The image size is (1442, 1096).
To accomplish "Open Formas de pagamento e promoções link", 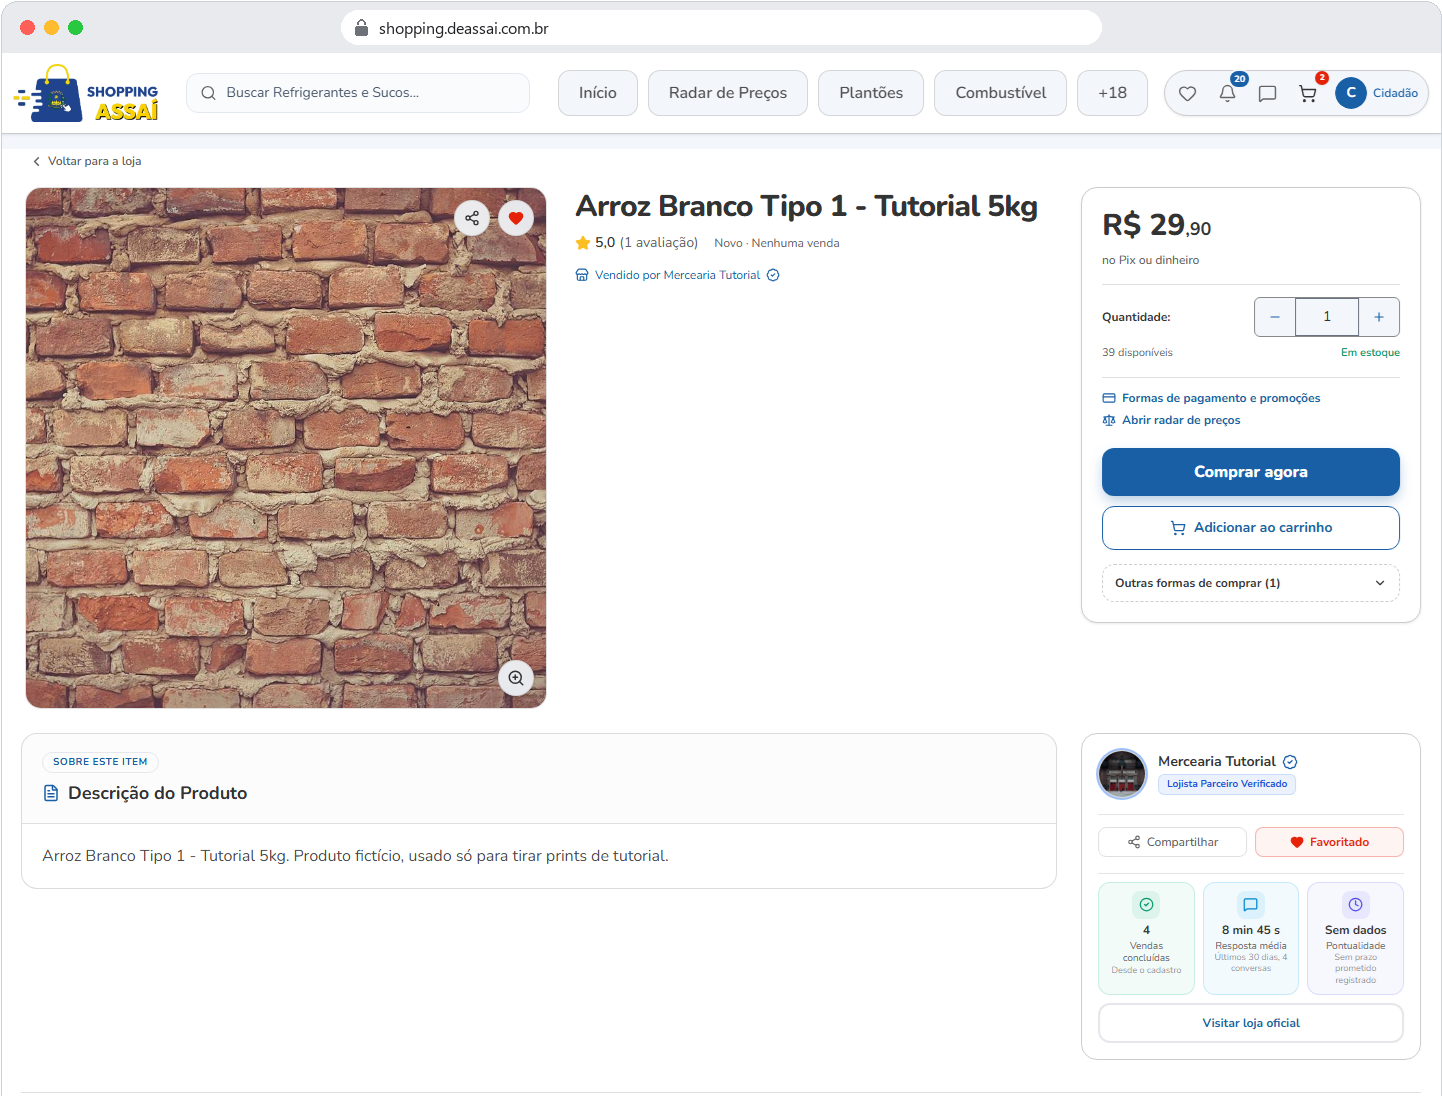I will pos(1211,398).
